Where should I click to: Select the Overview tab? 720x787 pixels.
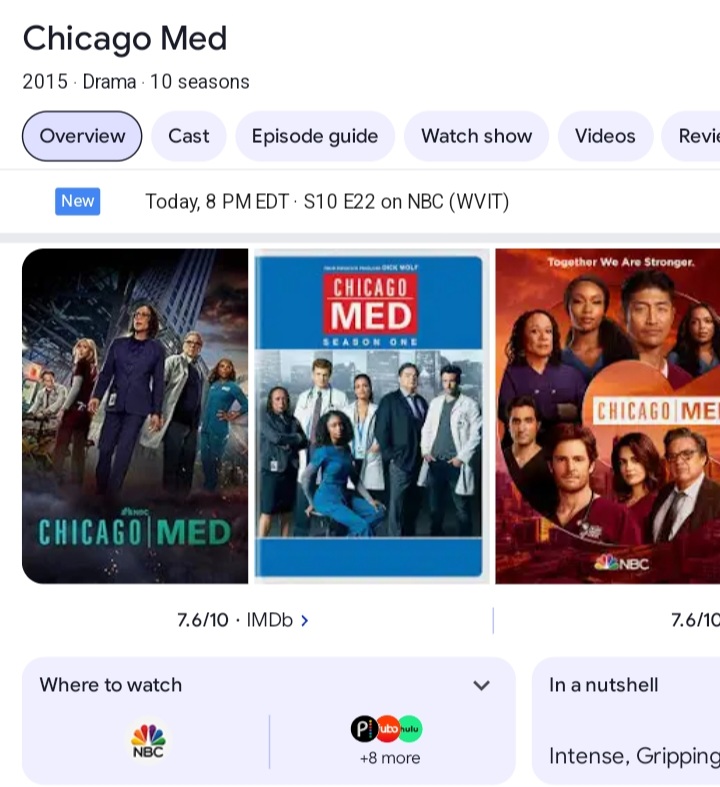coord(82,136)
